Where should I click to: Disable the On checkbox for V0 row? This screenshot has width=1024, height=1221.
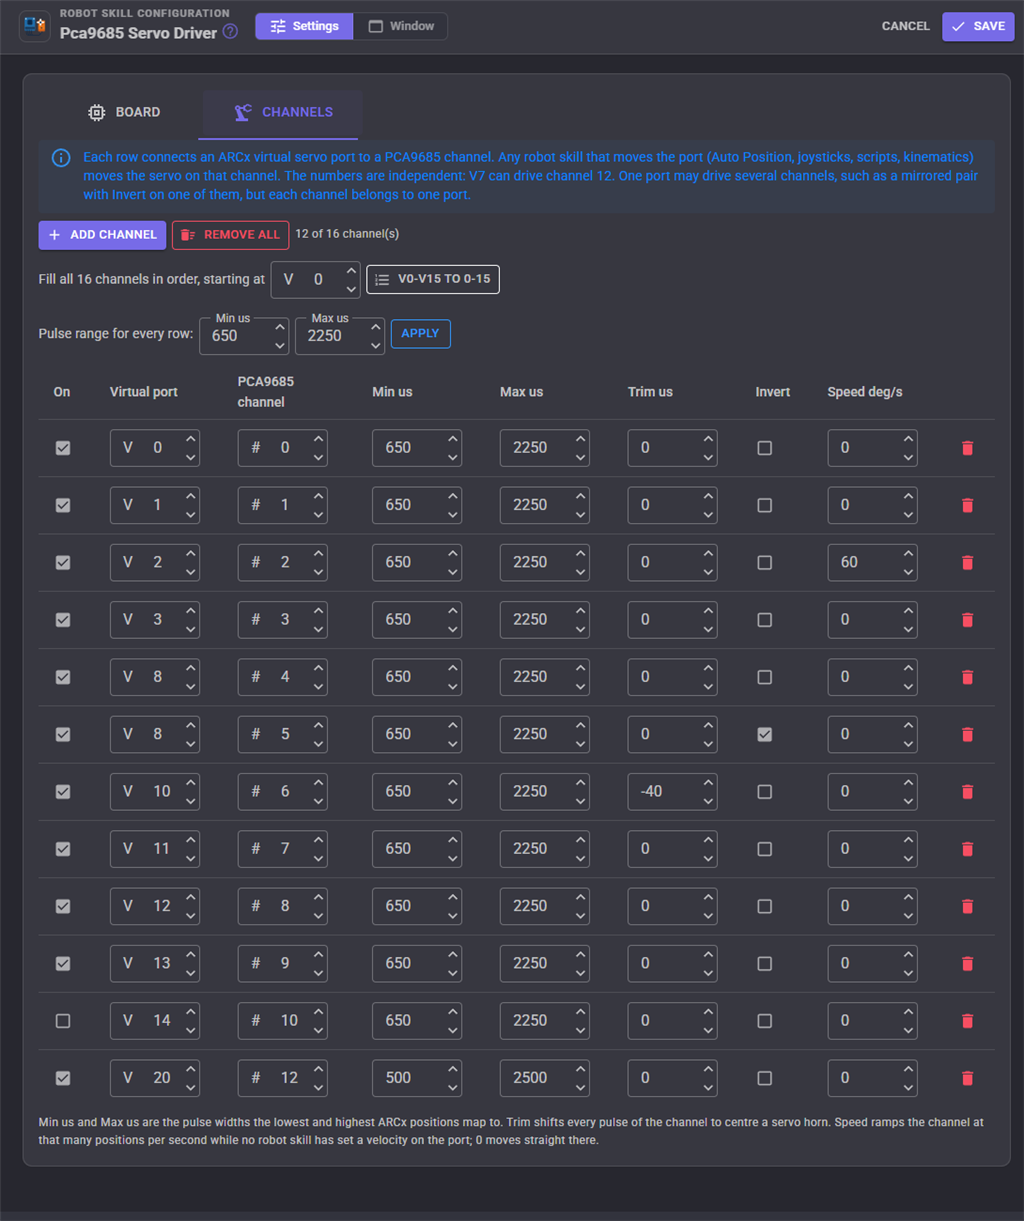coord(63,448)
